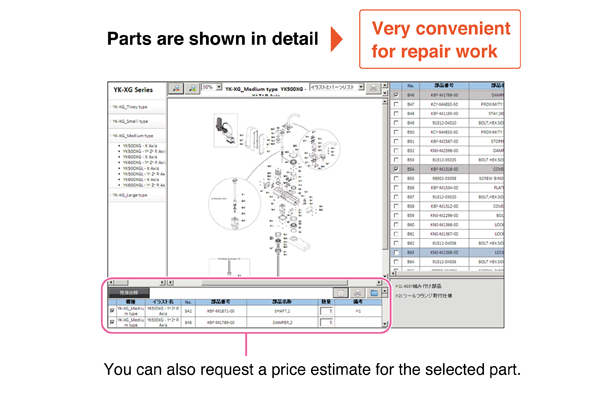Click part number 91312-04010 in row 849
This screenshot has width=598, height=393.
pos(444,123)
